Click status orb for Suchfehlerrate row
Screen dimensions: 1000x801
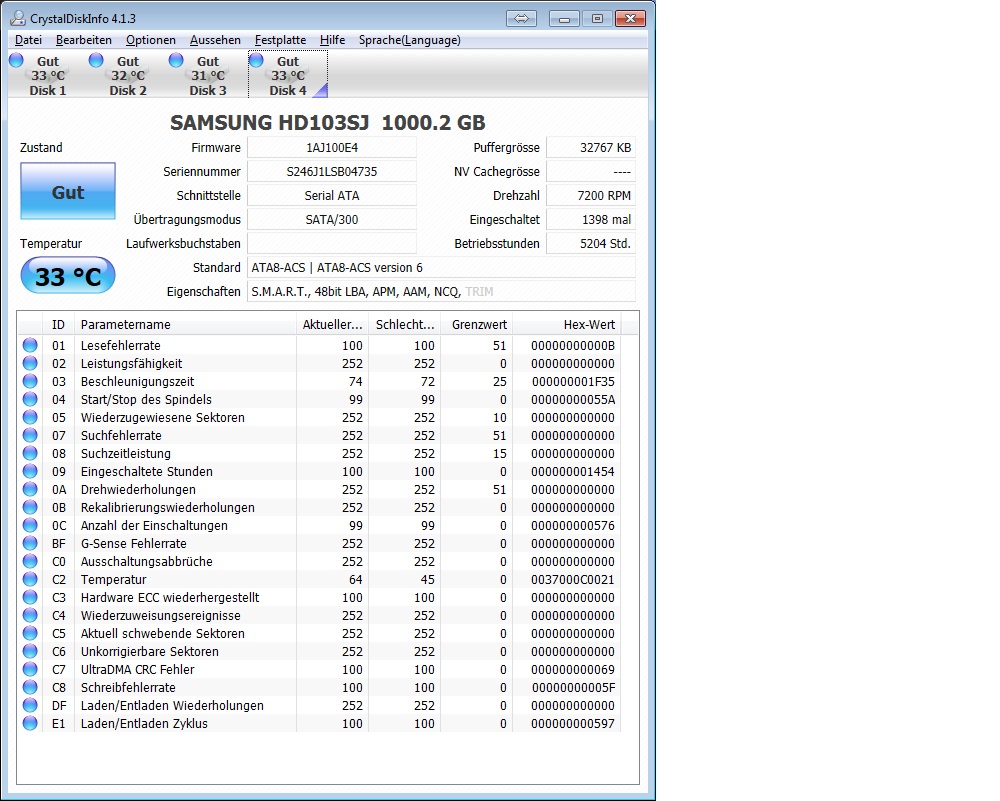(x=30, y=435)
